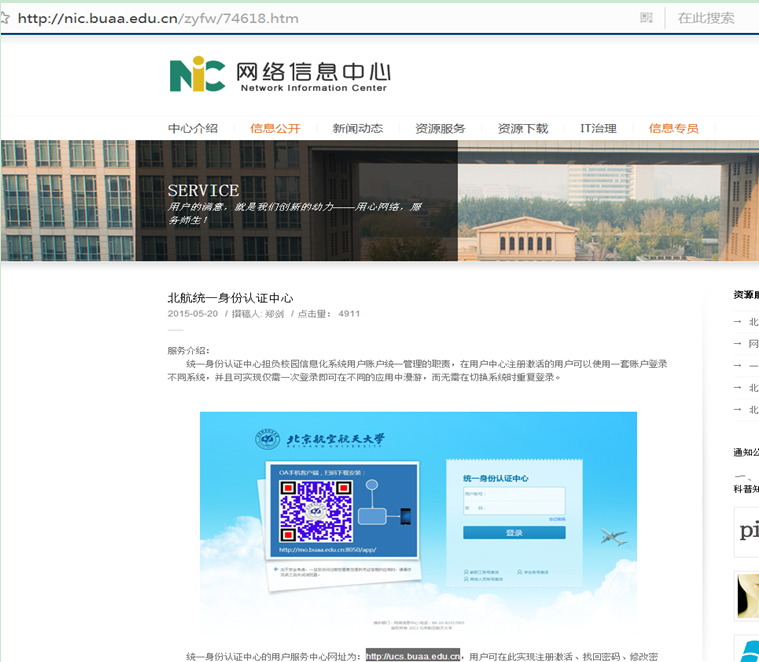Click the page icon left of the search box
The width and height of the screenshot is (759, 662).
[646, 18]
